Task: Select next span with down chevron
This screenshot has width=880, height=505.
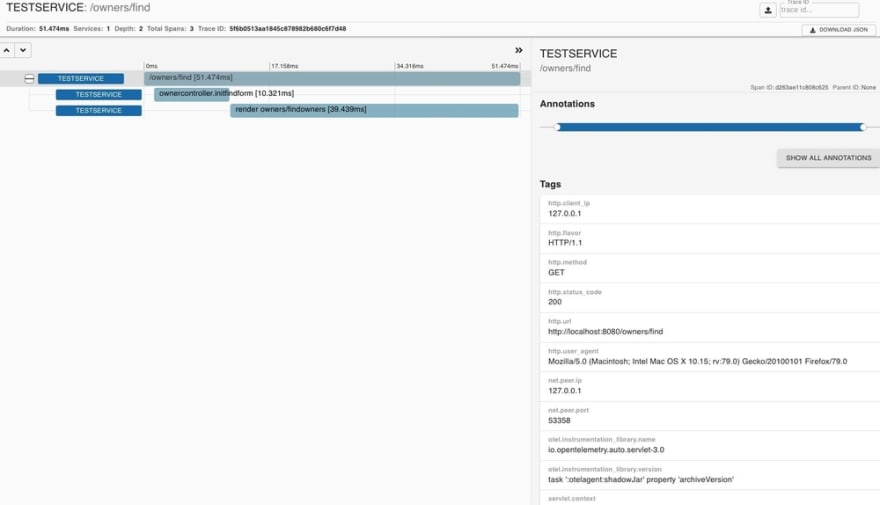Action: click(23, 50)
